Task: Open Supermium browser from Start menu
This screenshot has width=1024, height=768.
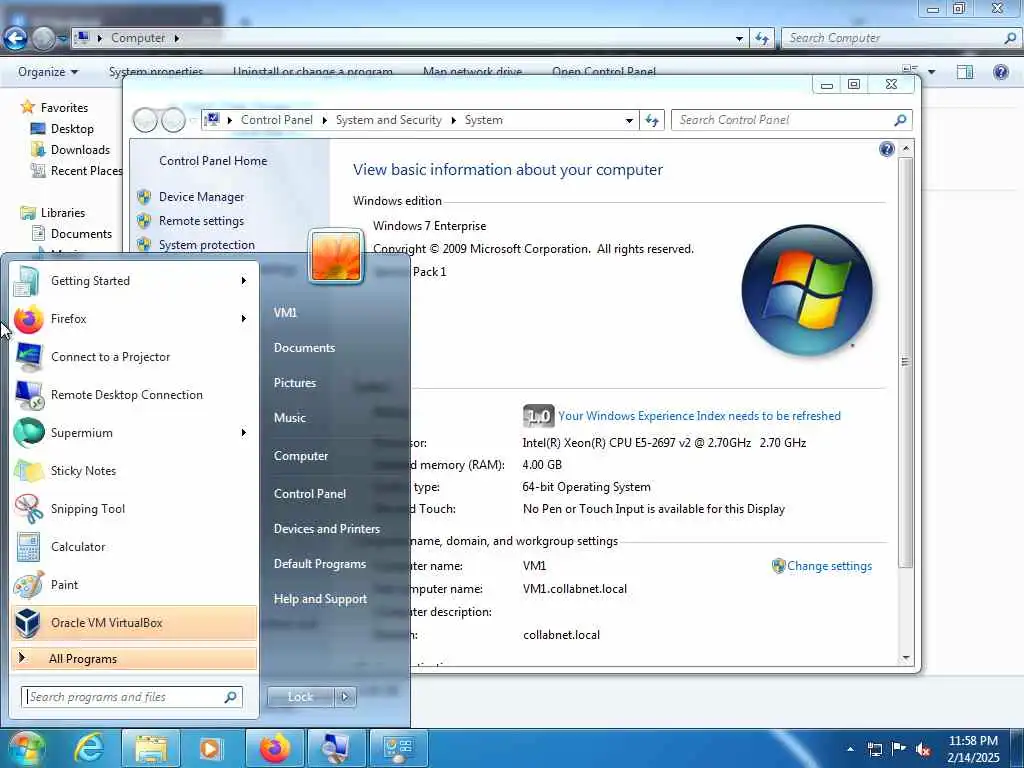Action: (x=134, y=432)
